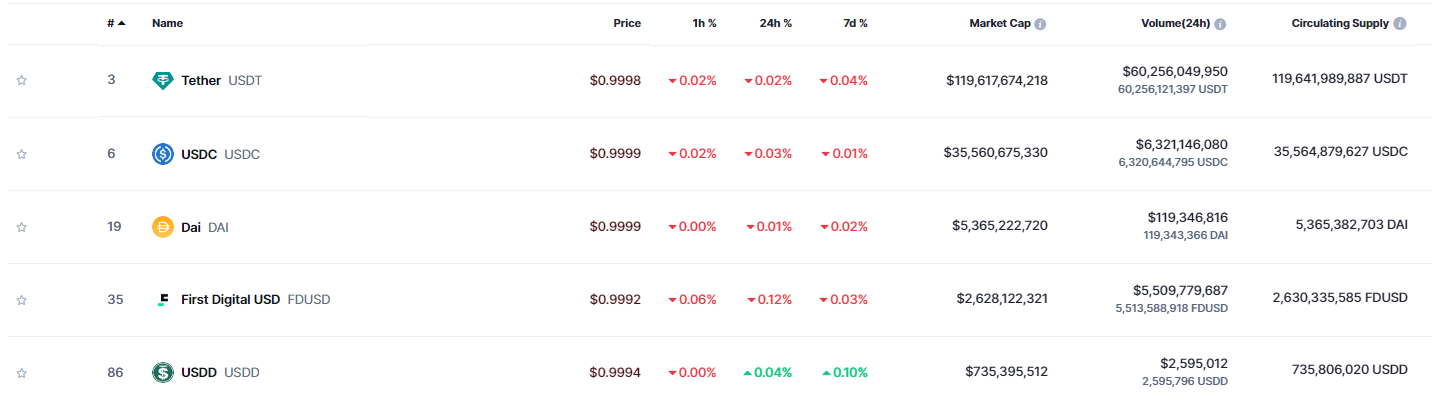Open the First Digital USD name link
This screenshot has width=1432, height=402.
[230, 299]
